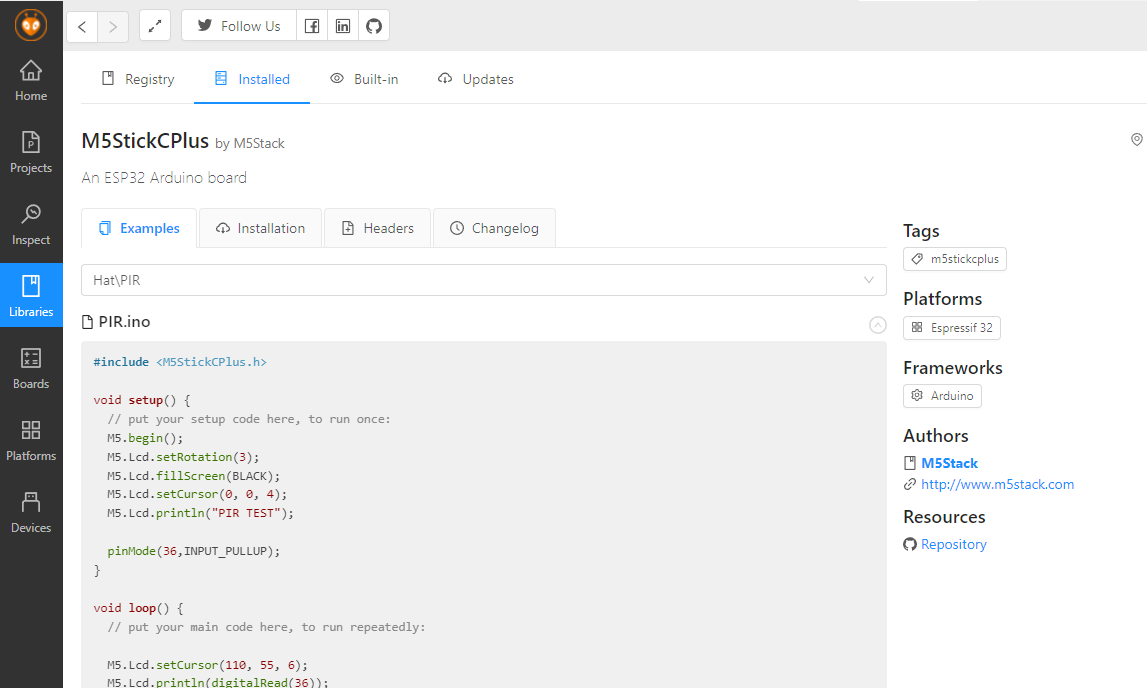Open the Inspect sidebar section
The height and width of the screenshot is (688, 1147).
coord(31,225)
